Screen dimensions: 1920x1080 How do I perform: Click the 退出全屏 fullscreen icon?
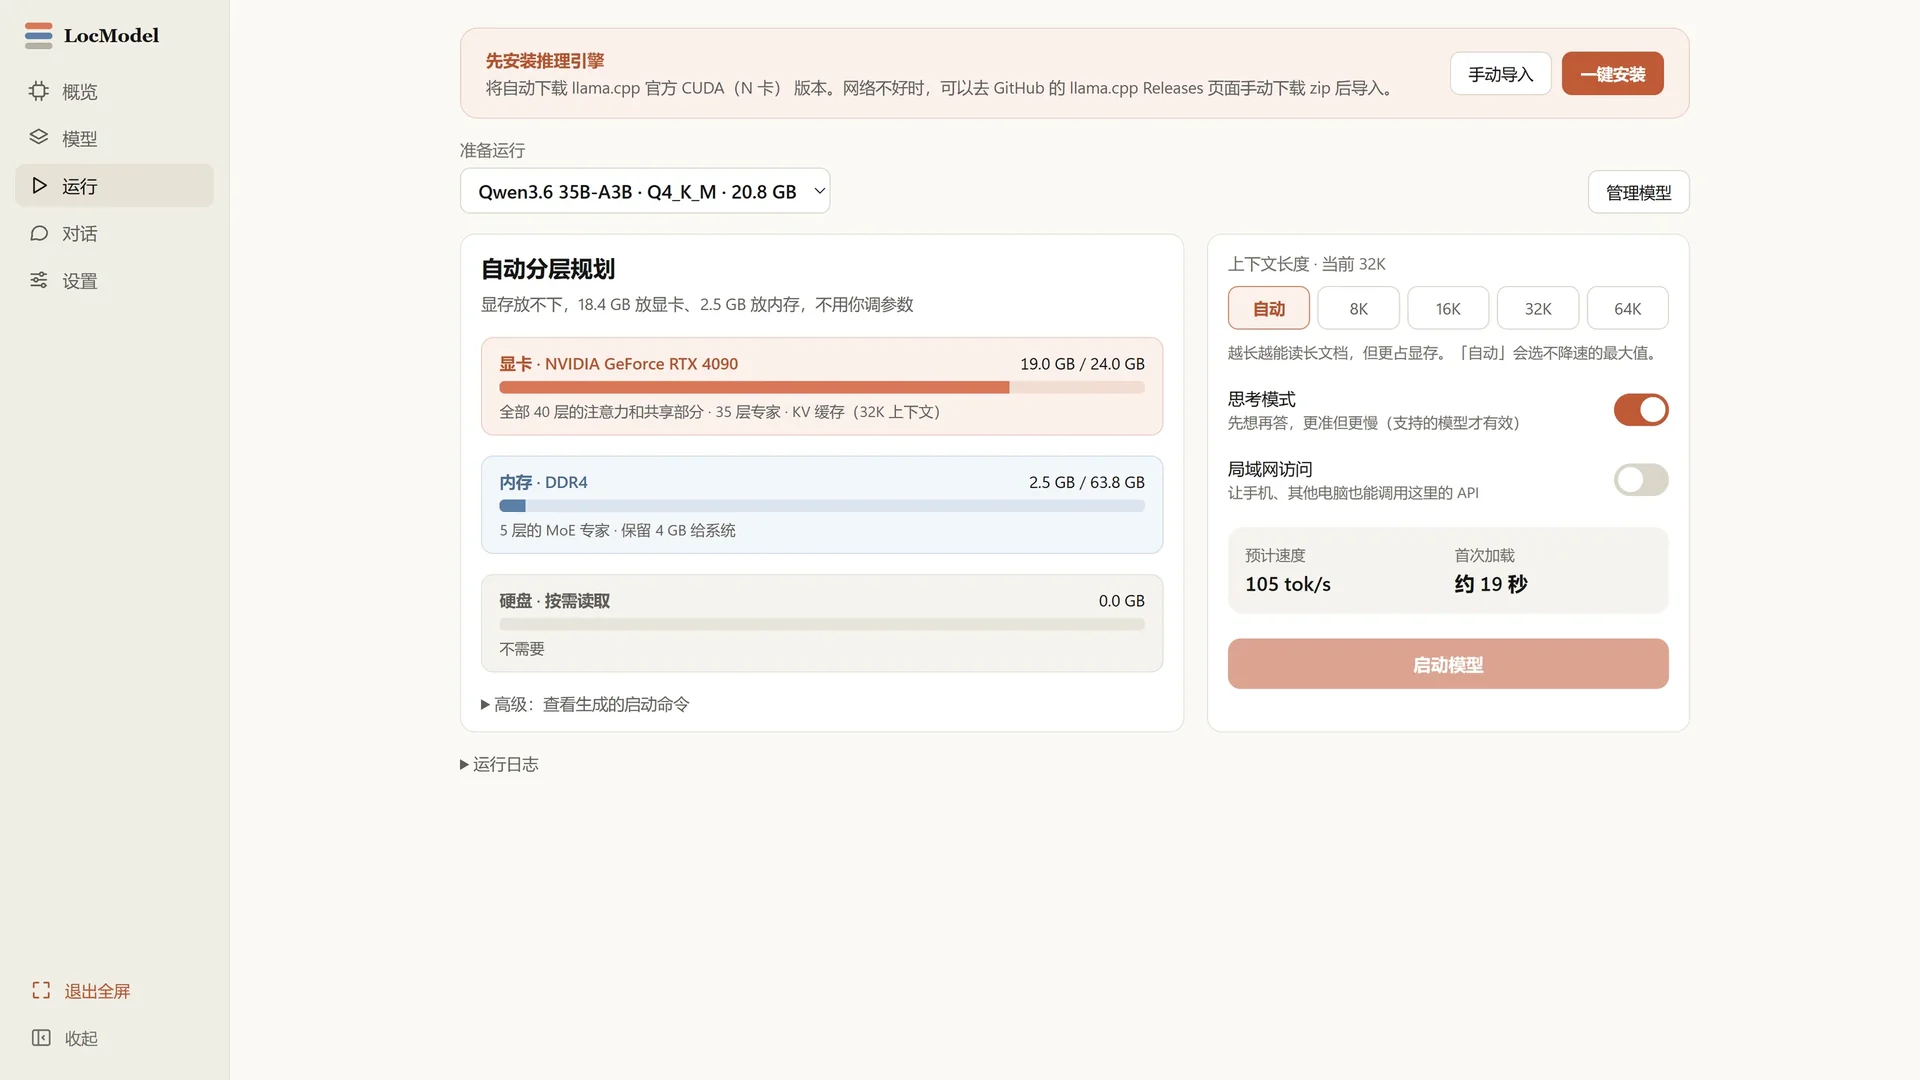coord(41,990)
